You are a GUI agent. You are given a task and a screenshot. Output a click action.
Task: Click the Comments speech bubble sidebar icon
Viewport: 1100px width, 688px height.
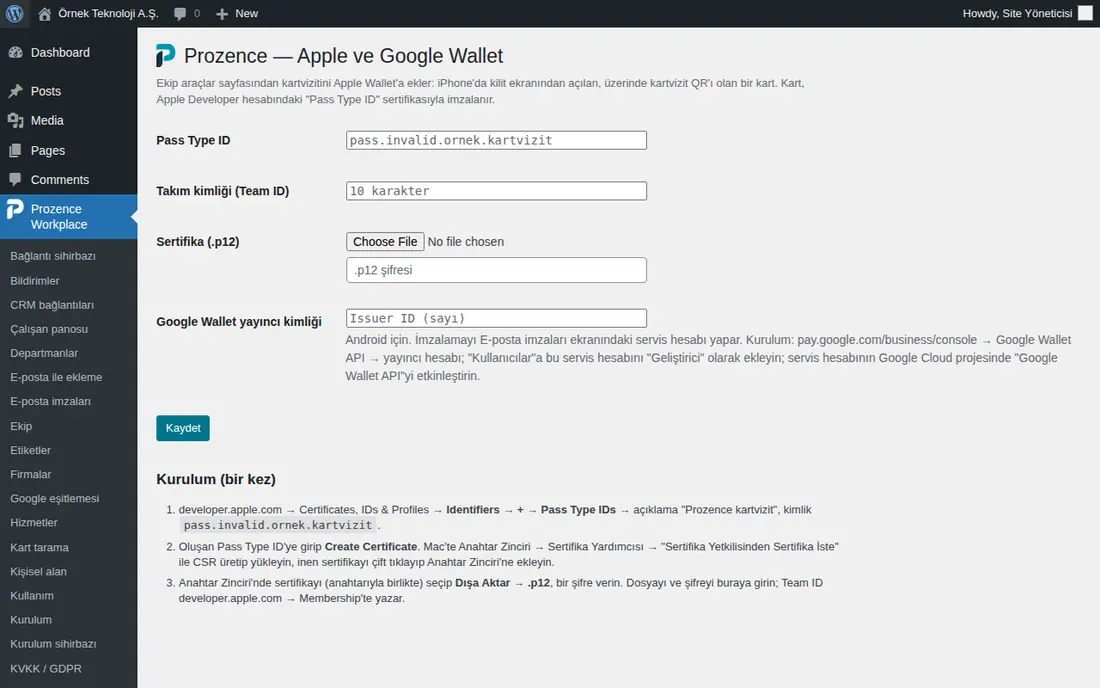coord(15,180)
